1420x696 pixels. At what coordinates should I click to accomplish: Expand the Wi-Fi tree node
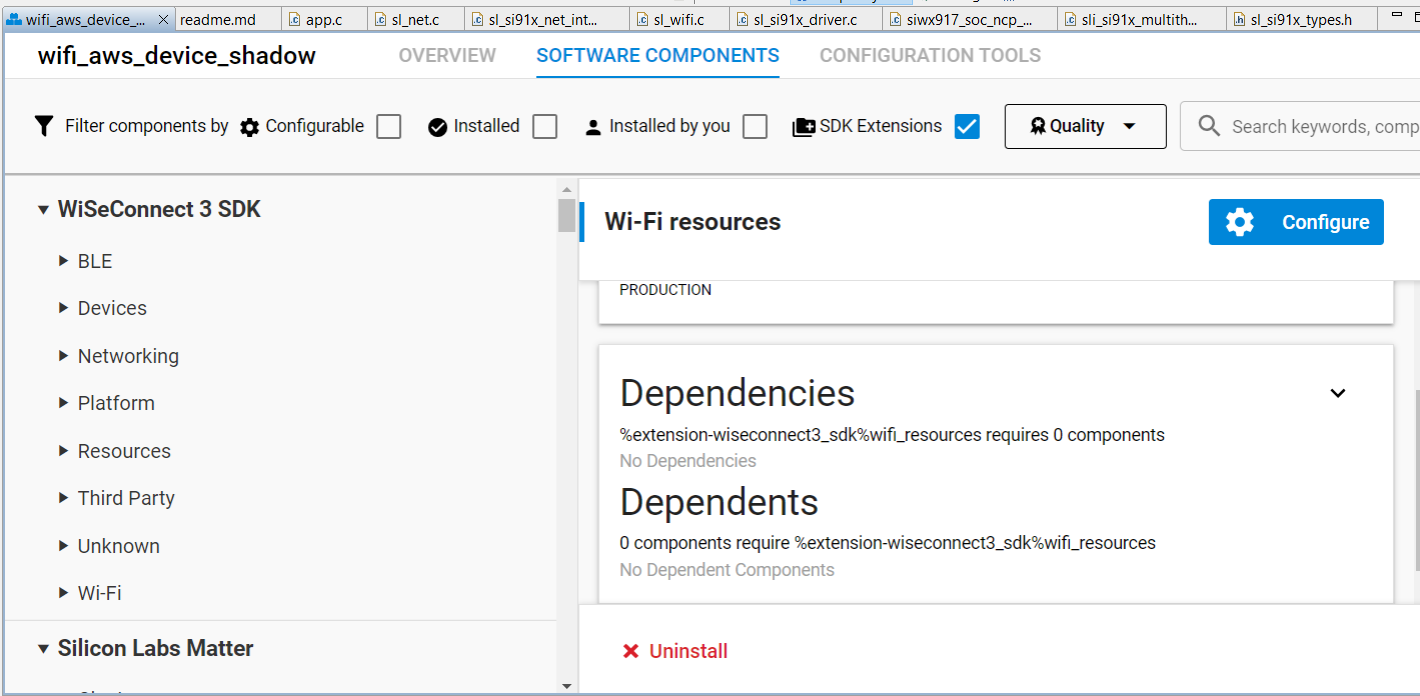[63, 592]
